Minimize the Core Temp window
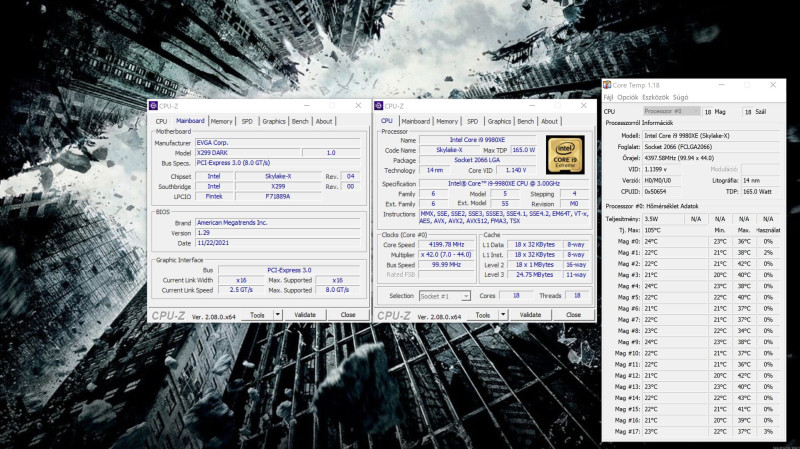The height and width of the screenshot is (449, 800). click(722, 85)
